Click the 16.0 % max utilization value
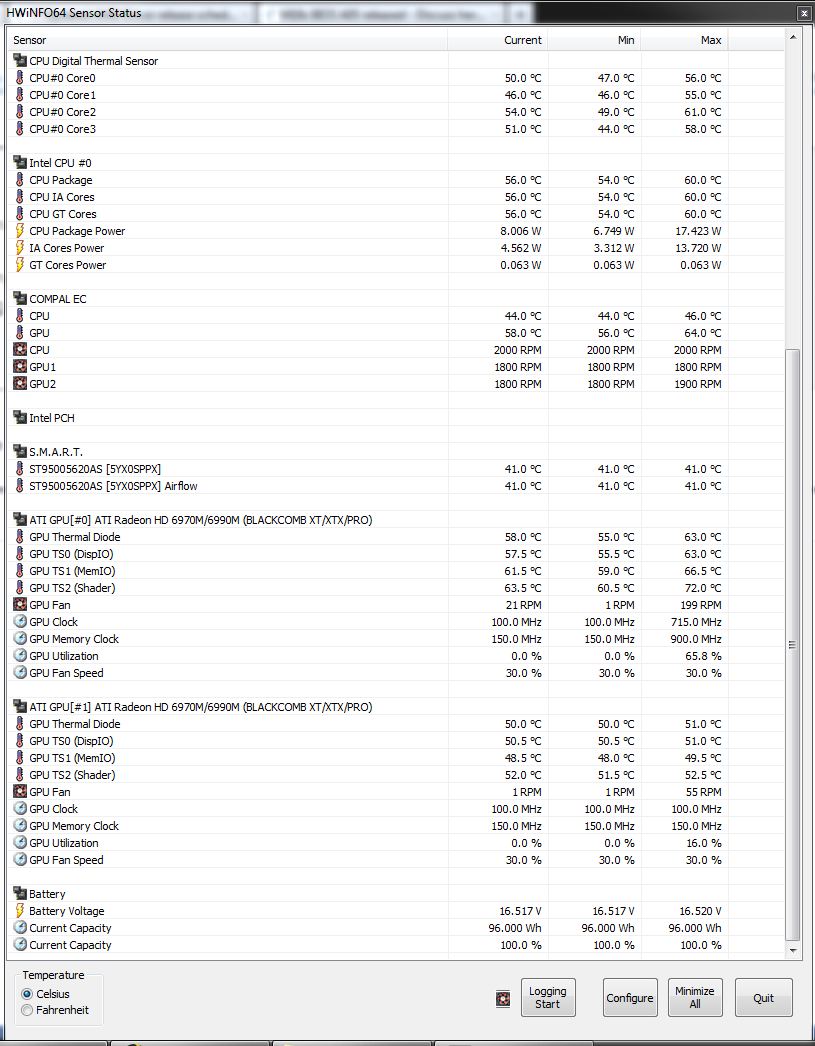815x1046 pixels. 704,843
